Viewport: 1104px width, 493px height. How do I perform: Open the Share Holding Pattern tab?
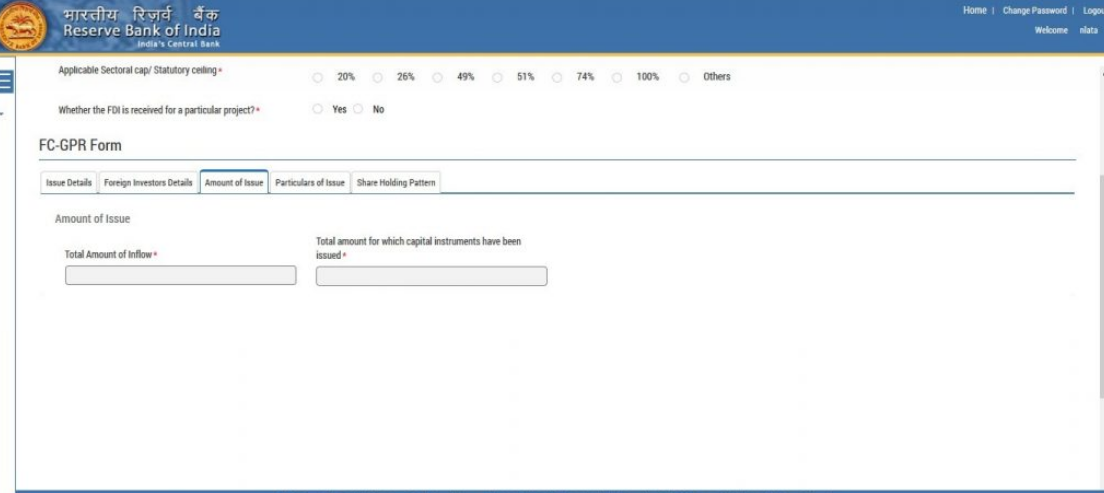[396, 182]
